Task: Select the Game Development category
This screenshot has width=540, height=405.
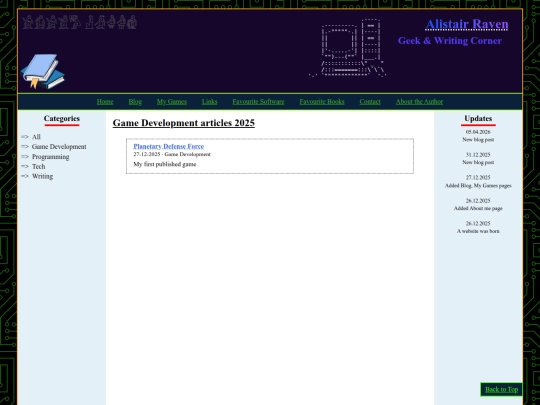Action: (59, 147)
